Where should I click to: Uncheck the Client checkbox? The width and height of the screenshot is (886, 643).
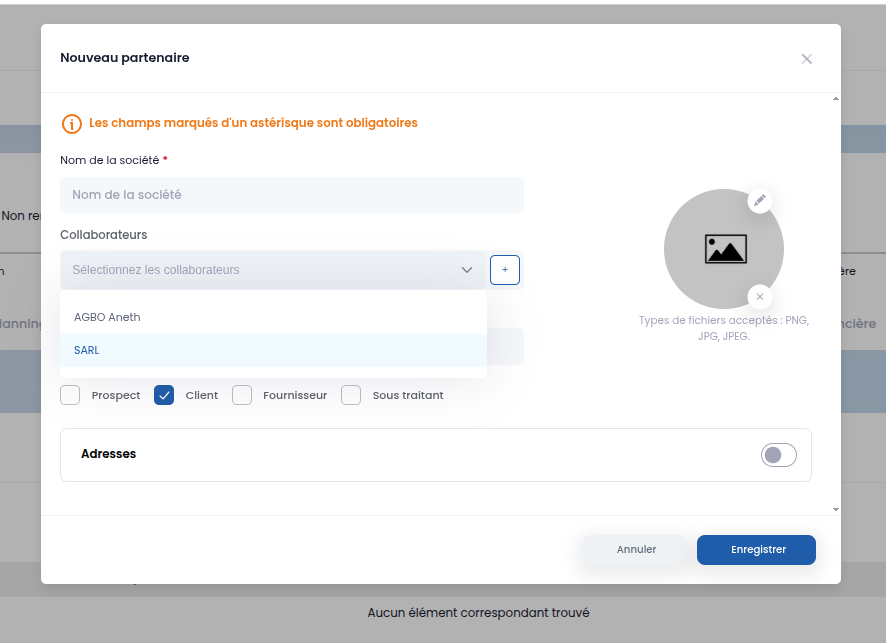(x=164, y=395)
